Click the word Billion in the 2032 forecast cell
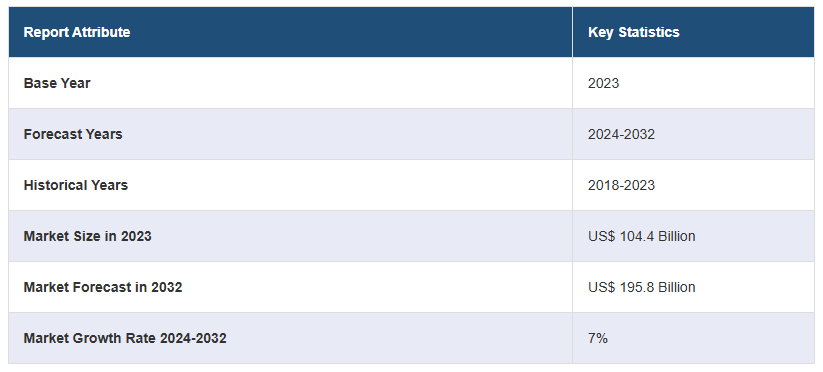823x372 pixels. pos(677,287)
